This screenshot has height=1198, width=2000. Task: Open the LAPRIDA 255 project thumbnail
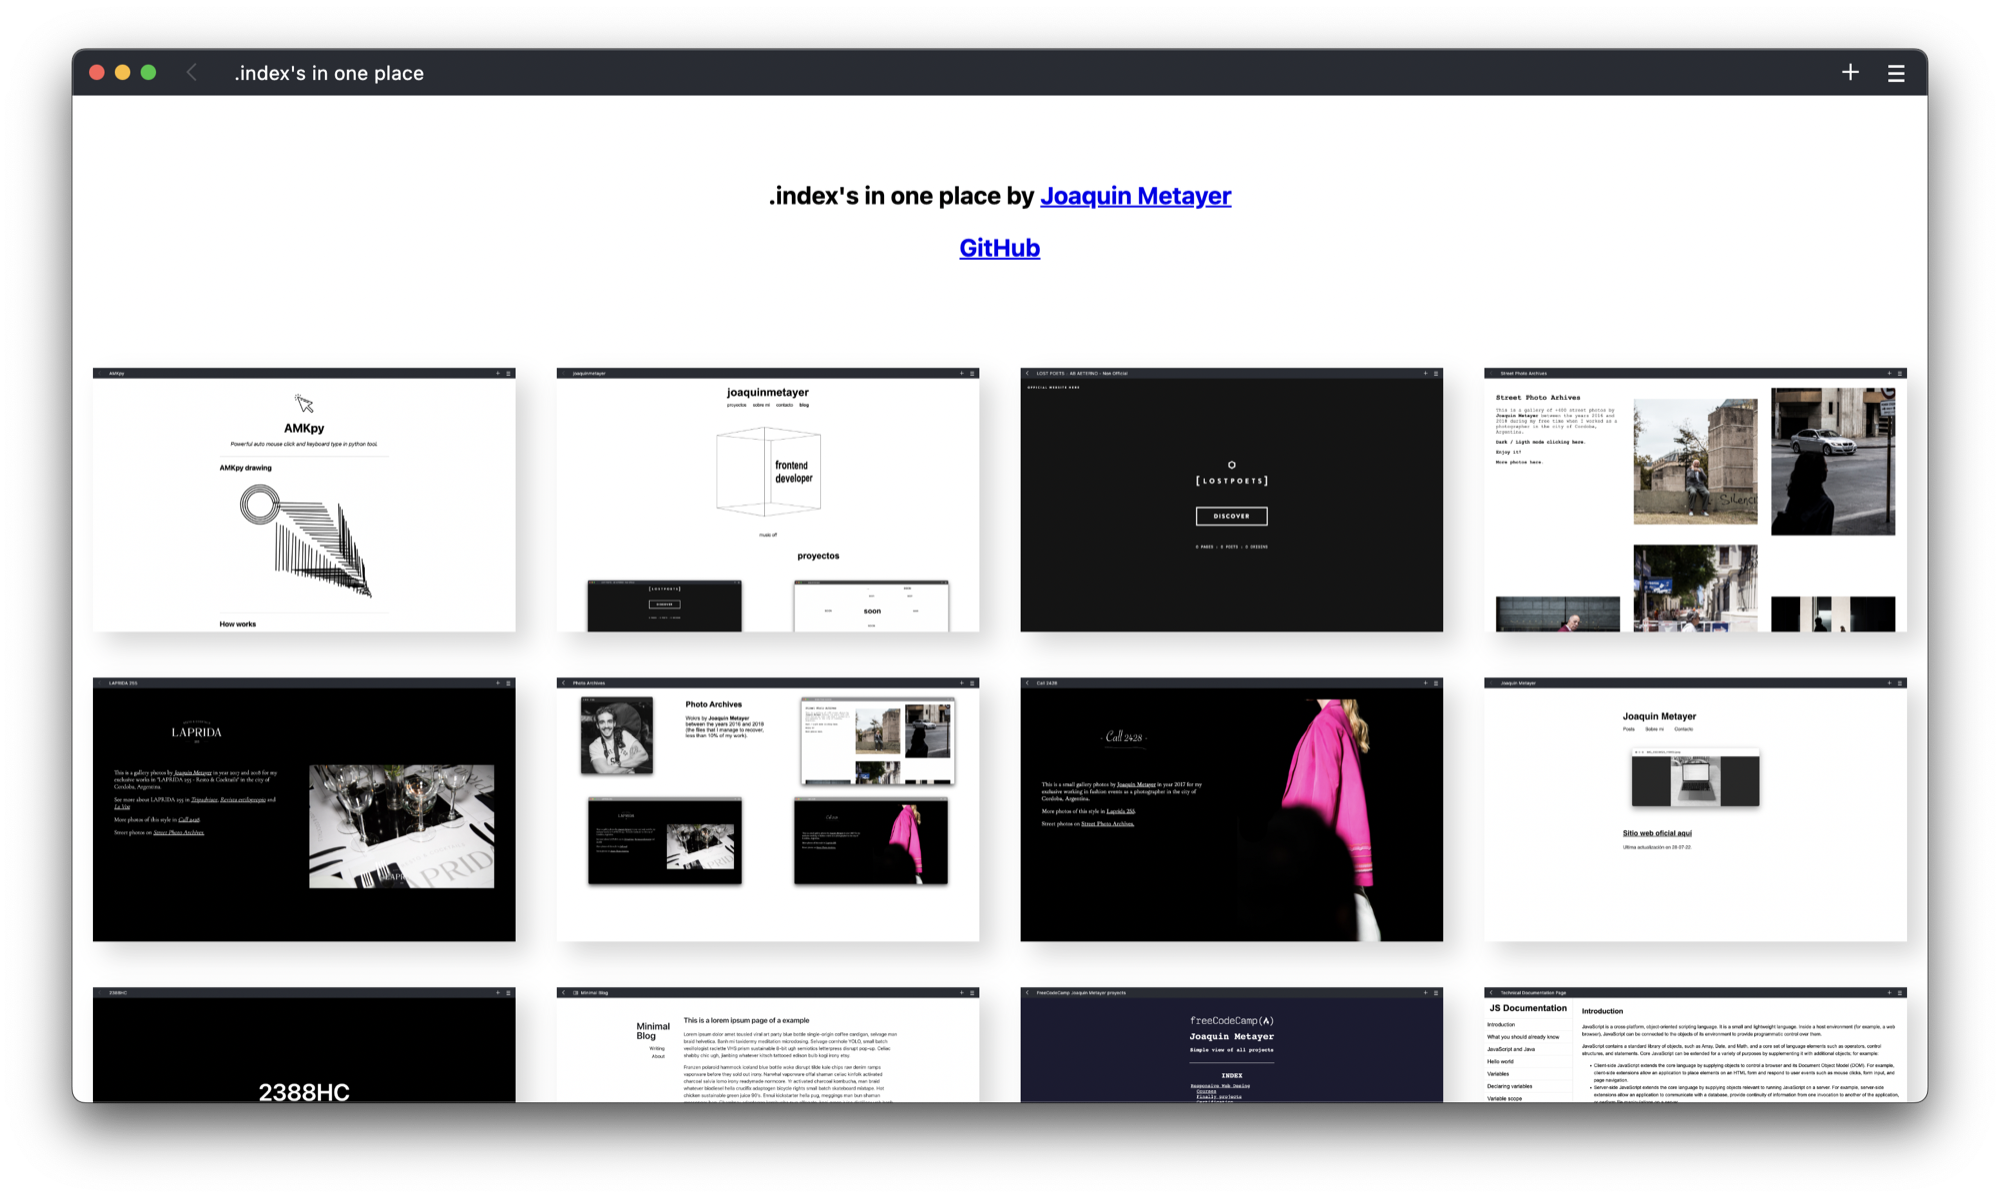click(304, 809)
